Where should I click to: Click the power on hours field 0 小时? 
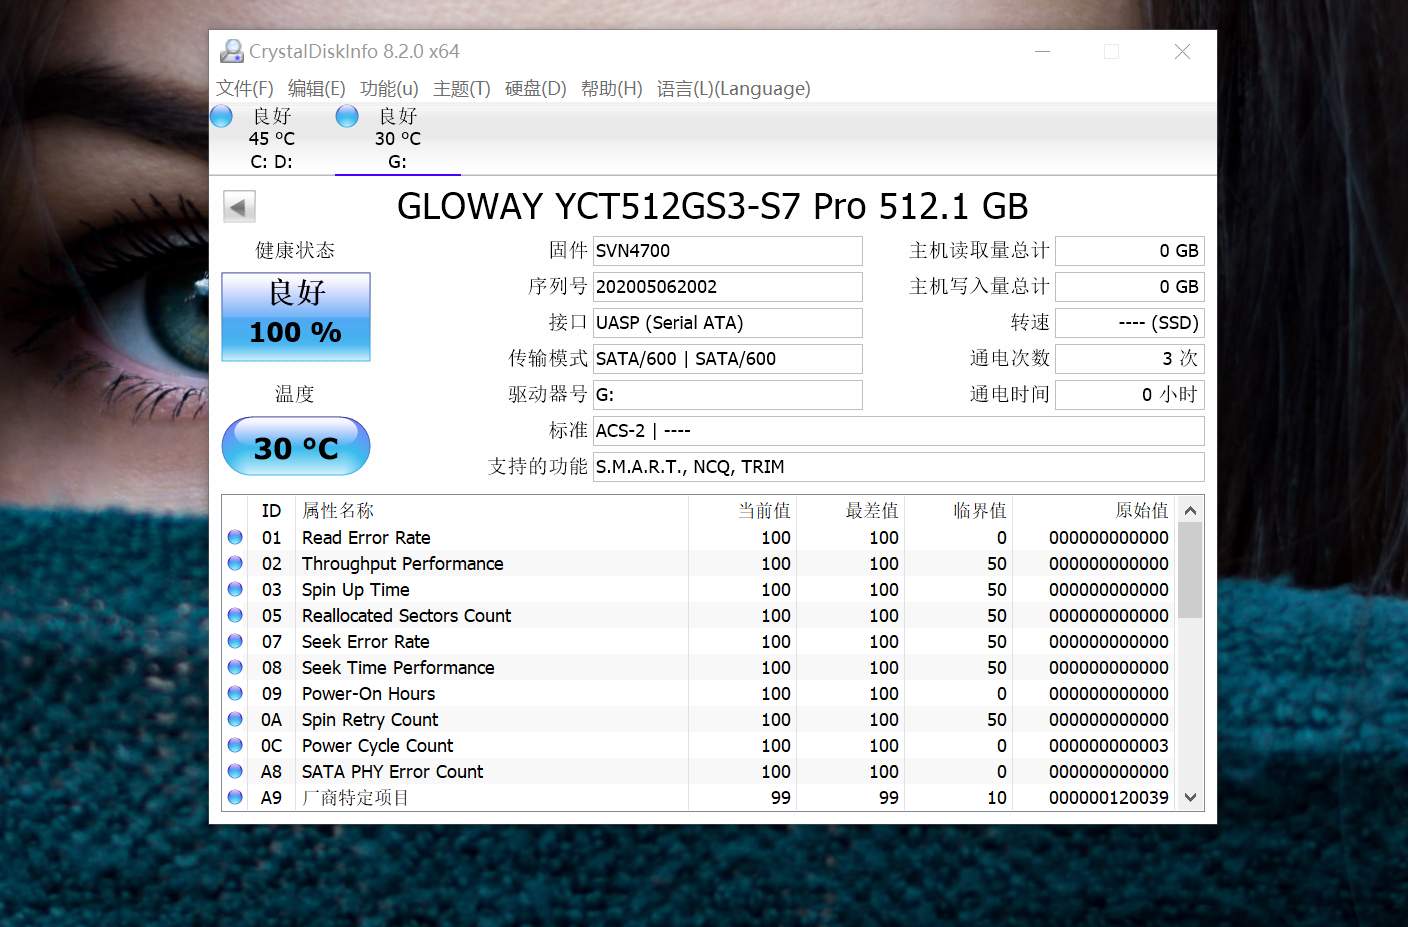click(x=1130, y=395)
